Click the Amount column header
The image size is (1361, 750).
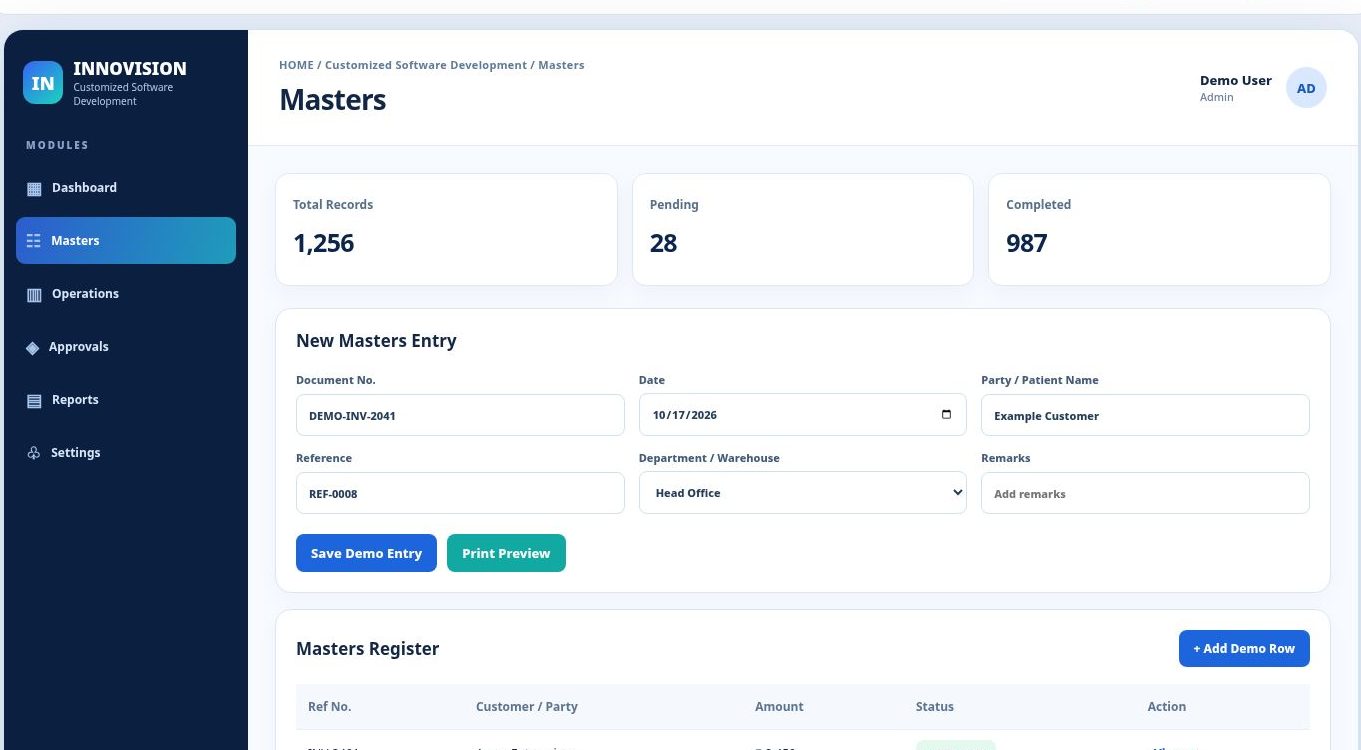tap(779, 707)
